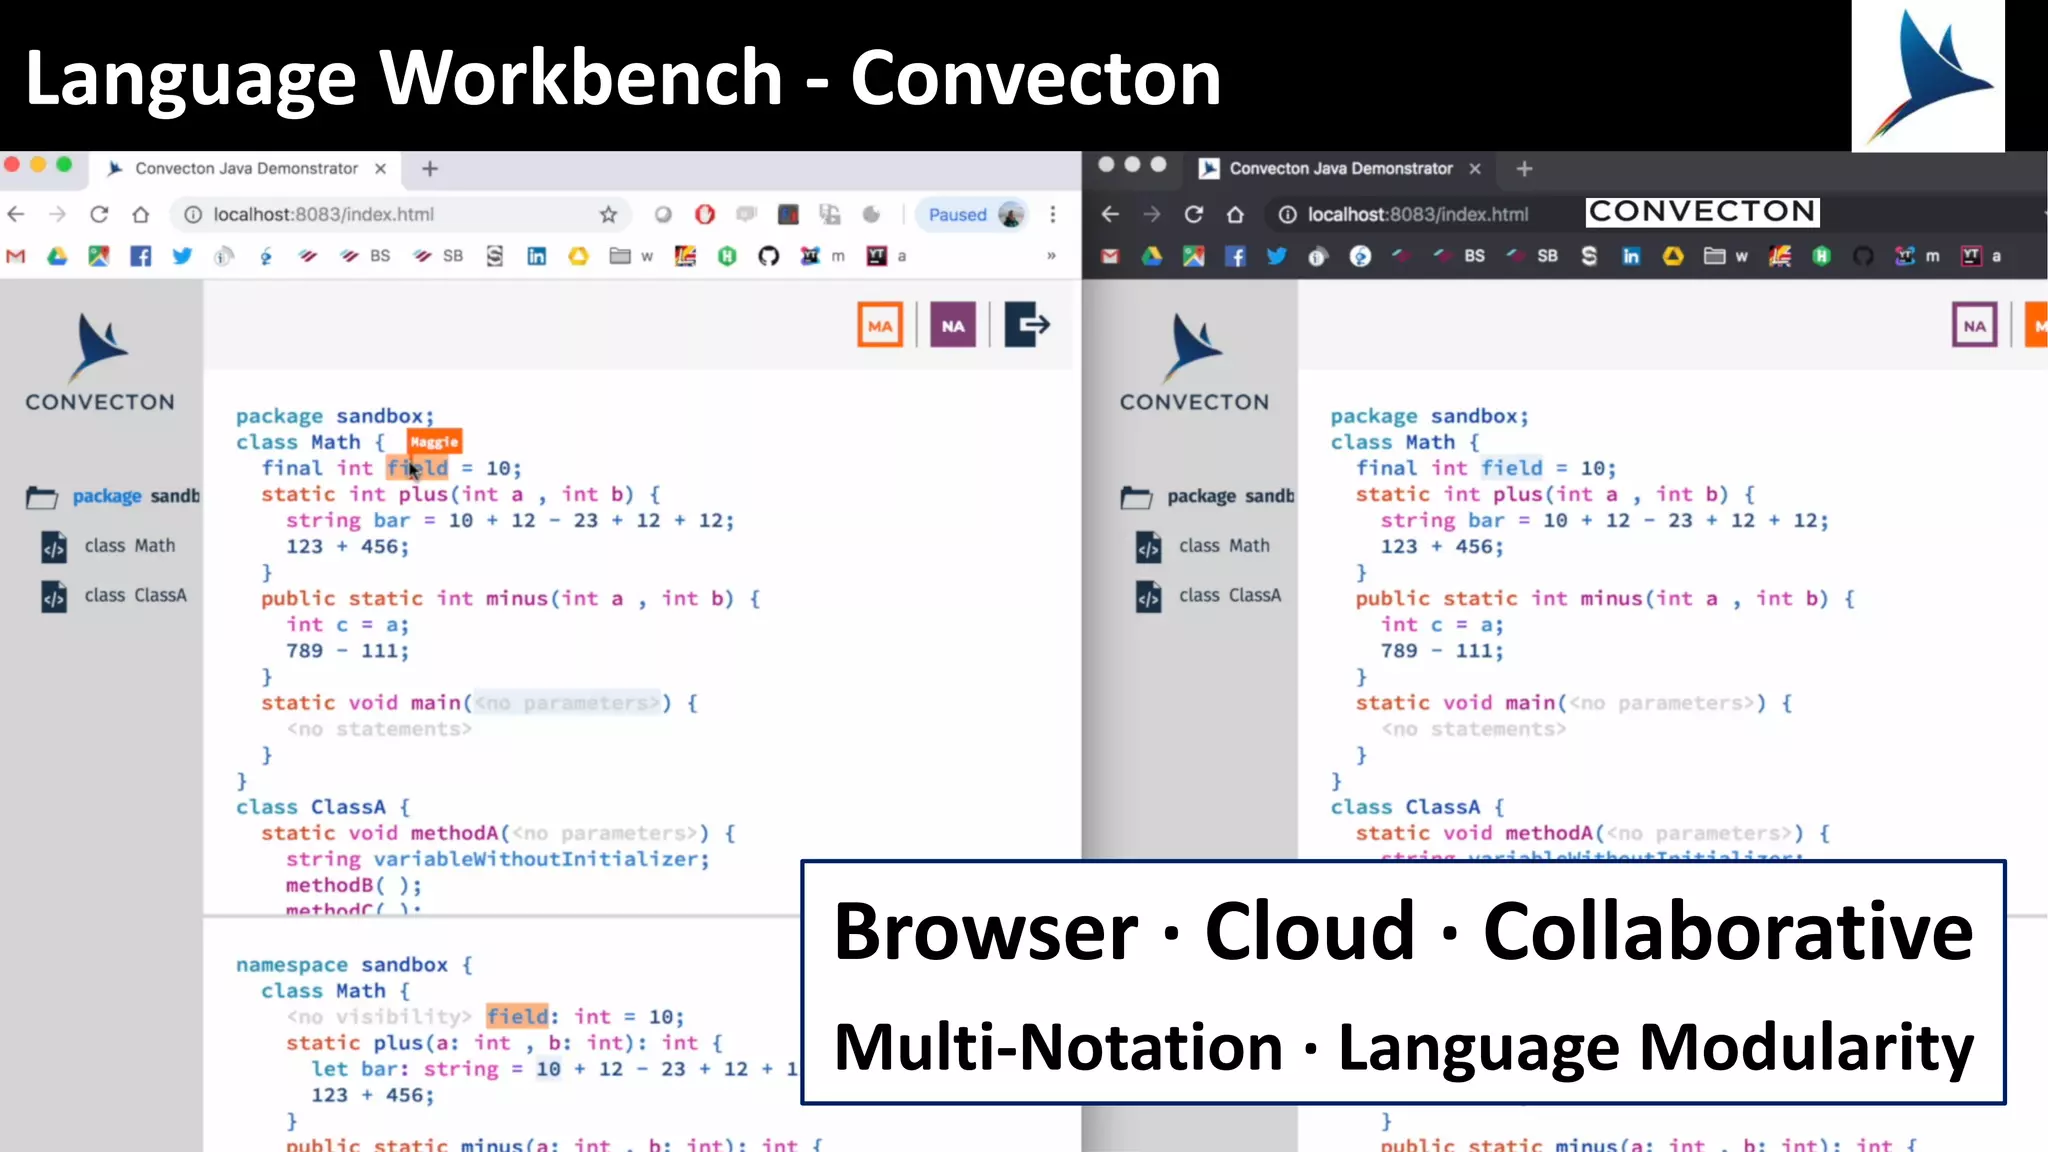This screenshot has height=1152, width=2048.
Task: Close the Convecton tab in right browser
Action: point(1475,169)
